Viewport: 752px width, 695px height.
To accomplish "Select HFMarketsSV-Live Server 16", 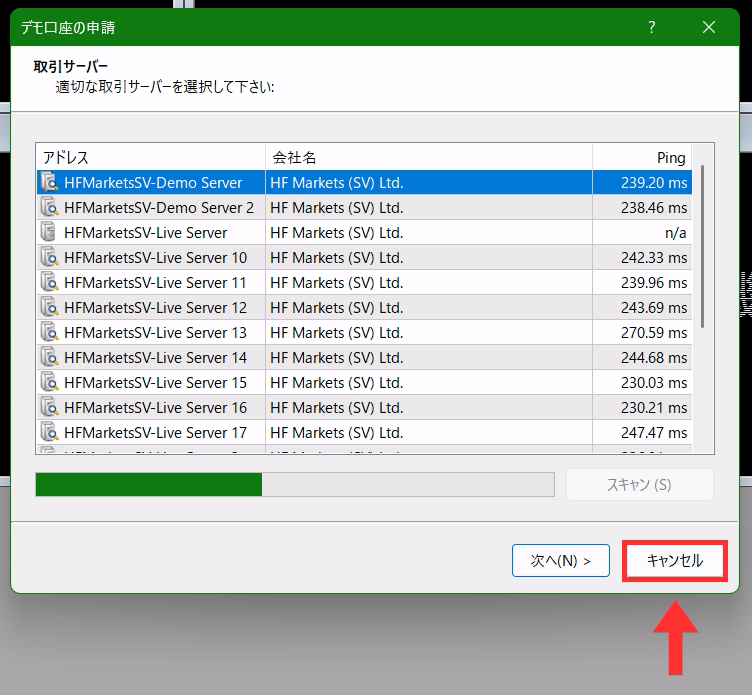I will tap(155, 408).
